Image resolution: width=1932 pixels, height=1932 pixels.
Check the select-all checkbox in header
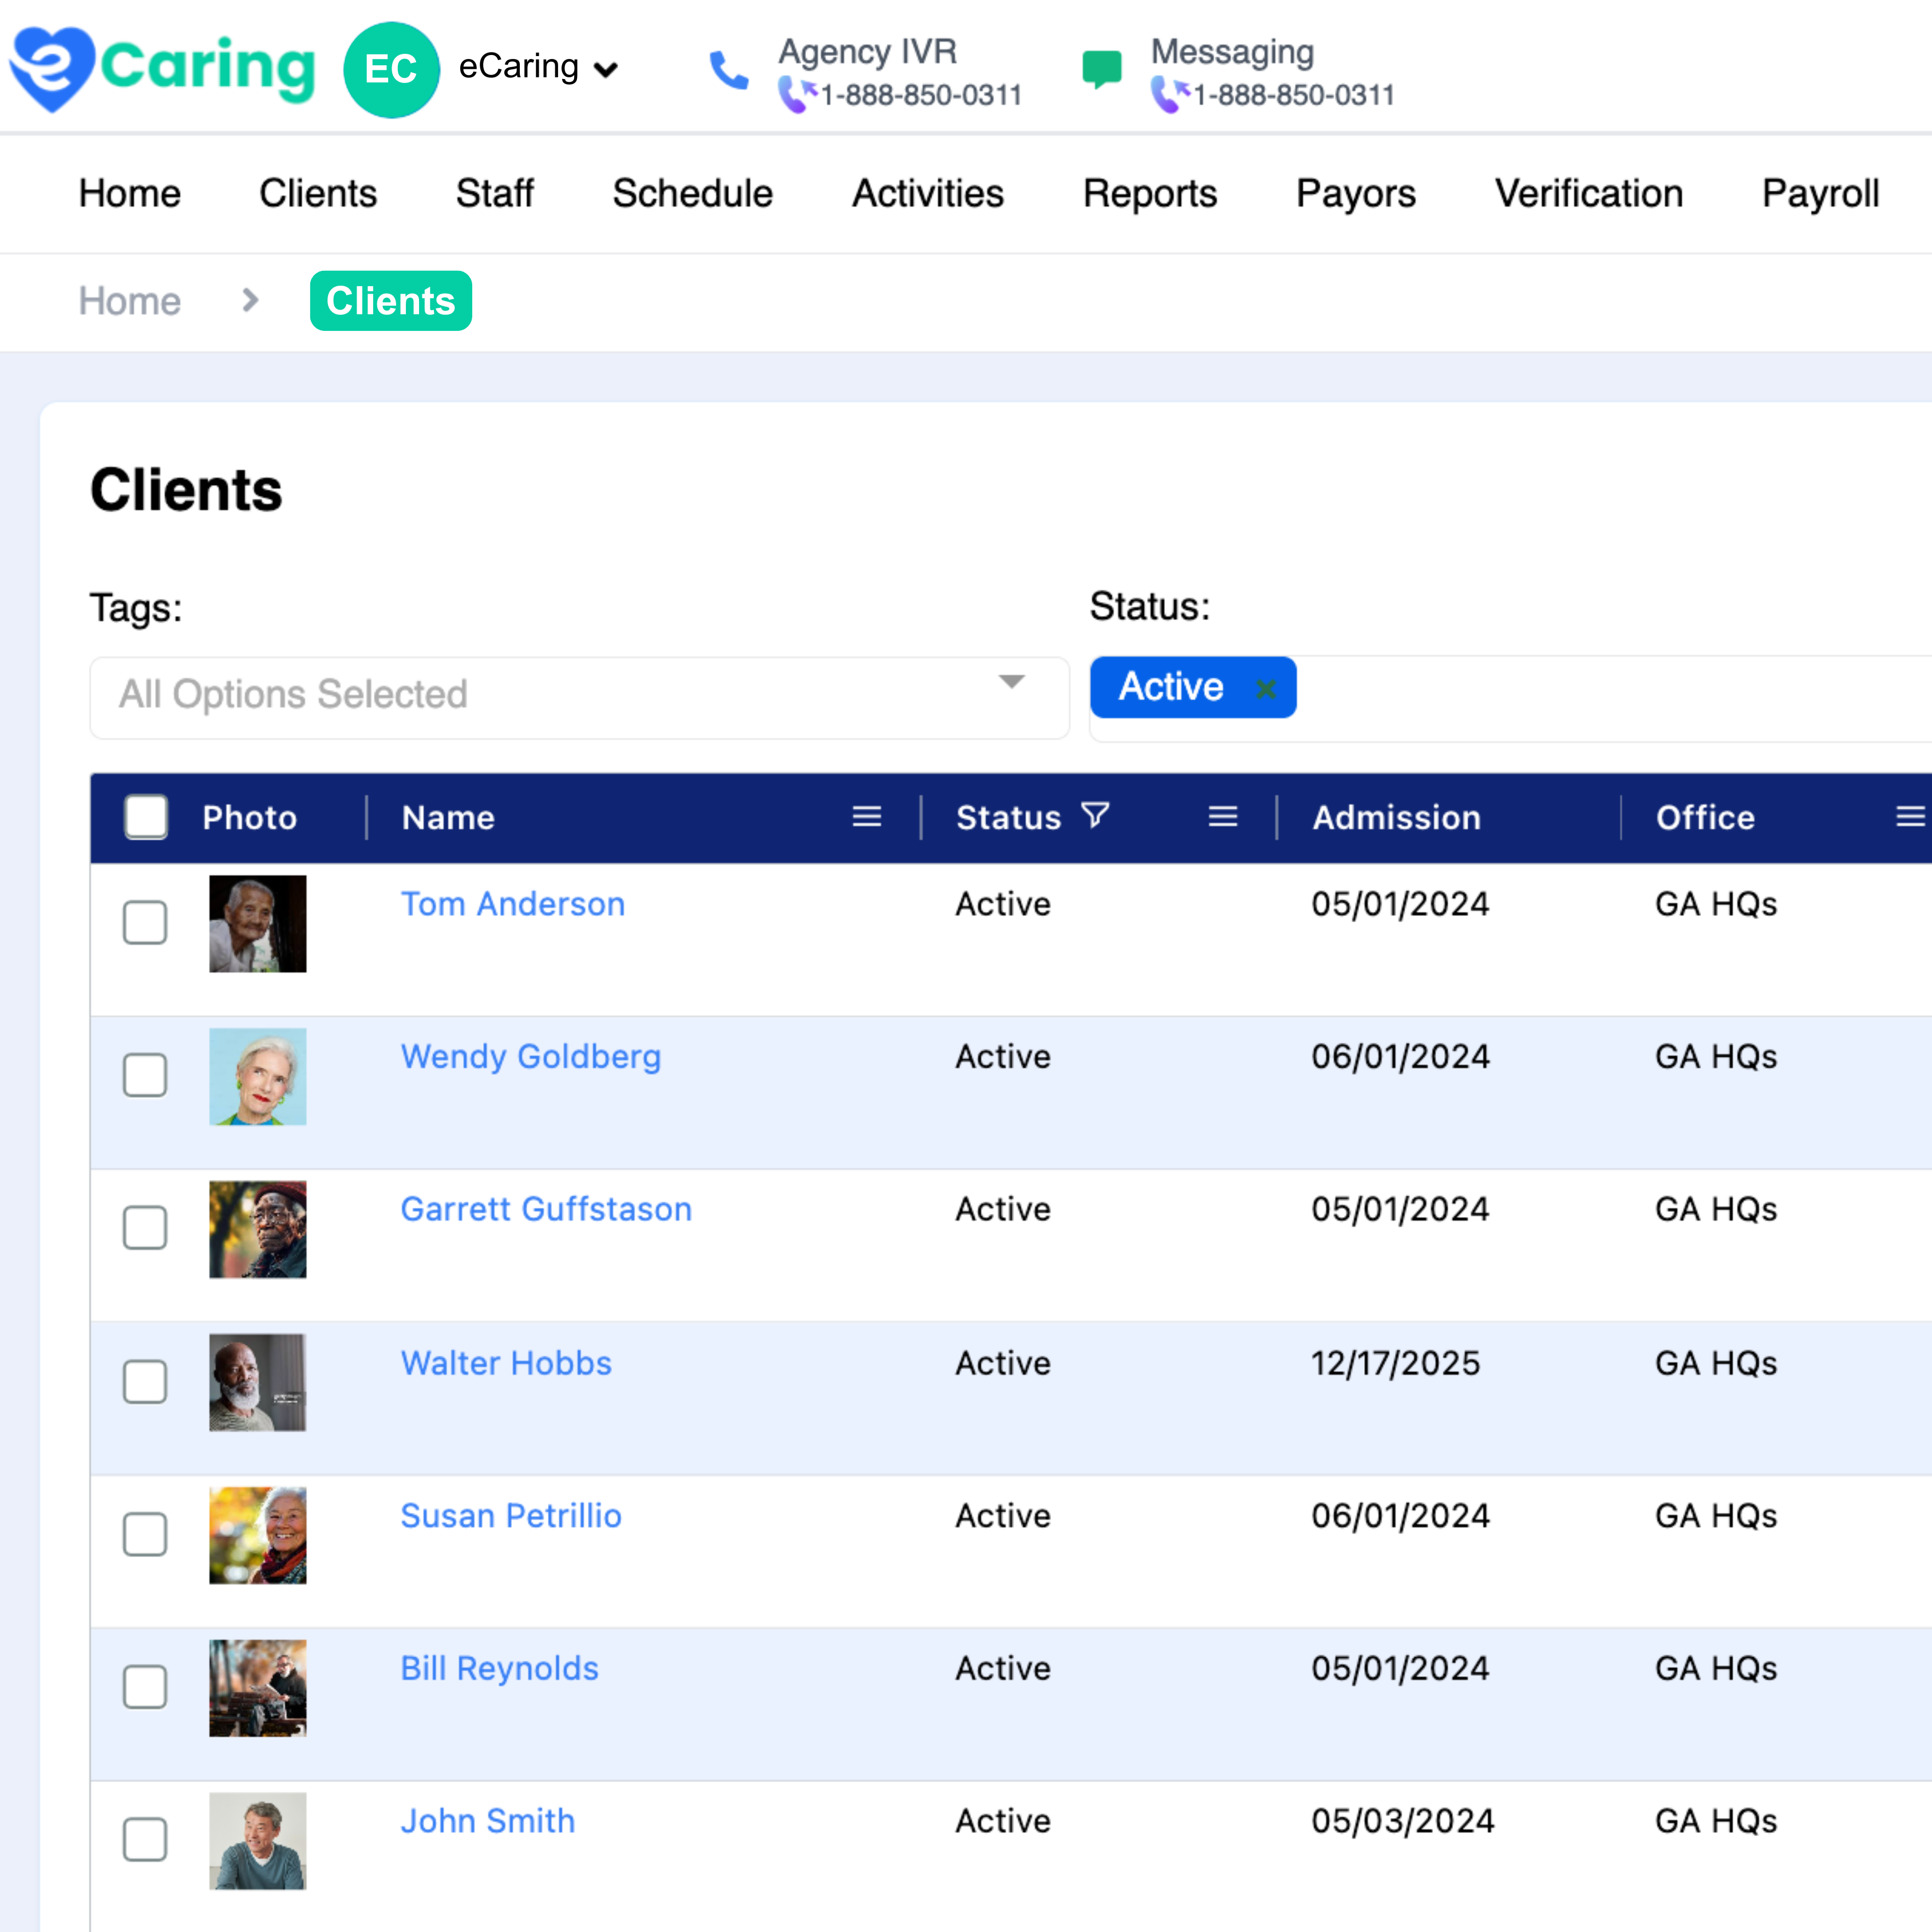coord(146,817)
